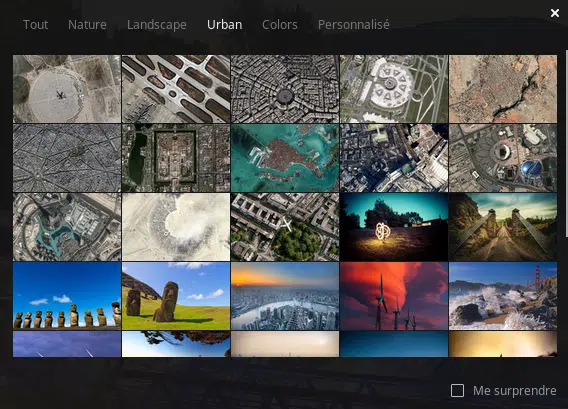The image size is (568, 409).
Task: Pick the city skyline sunset wallpaper
Action: [x=285, y=296]
